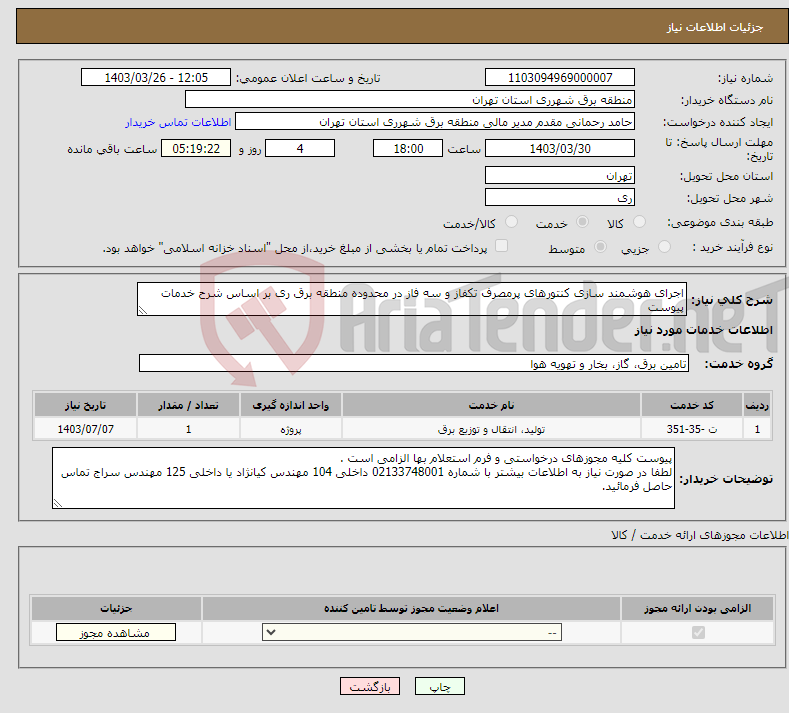This screenshot has height=713, width=789.
Task: Click the جزئیات column header in permits table
Action: [116, 608]
